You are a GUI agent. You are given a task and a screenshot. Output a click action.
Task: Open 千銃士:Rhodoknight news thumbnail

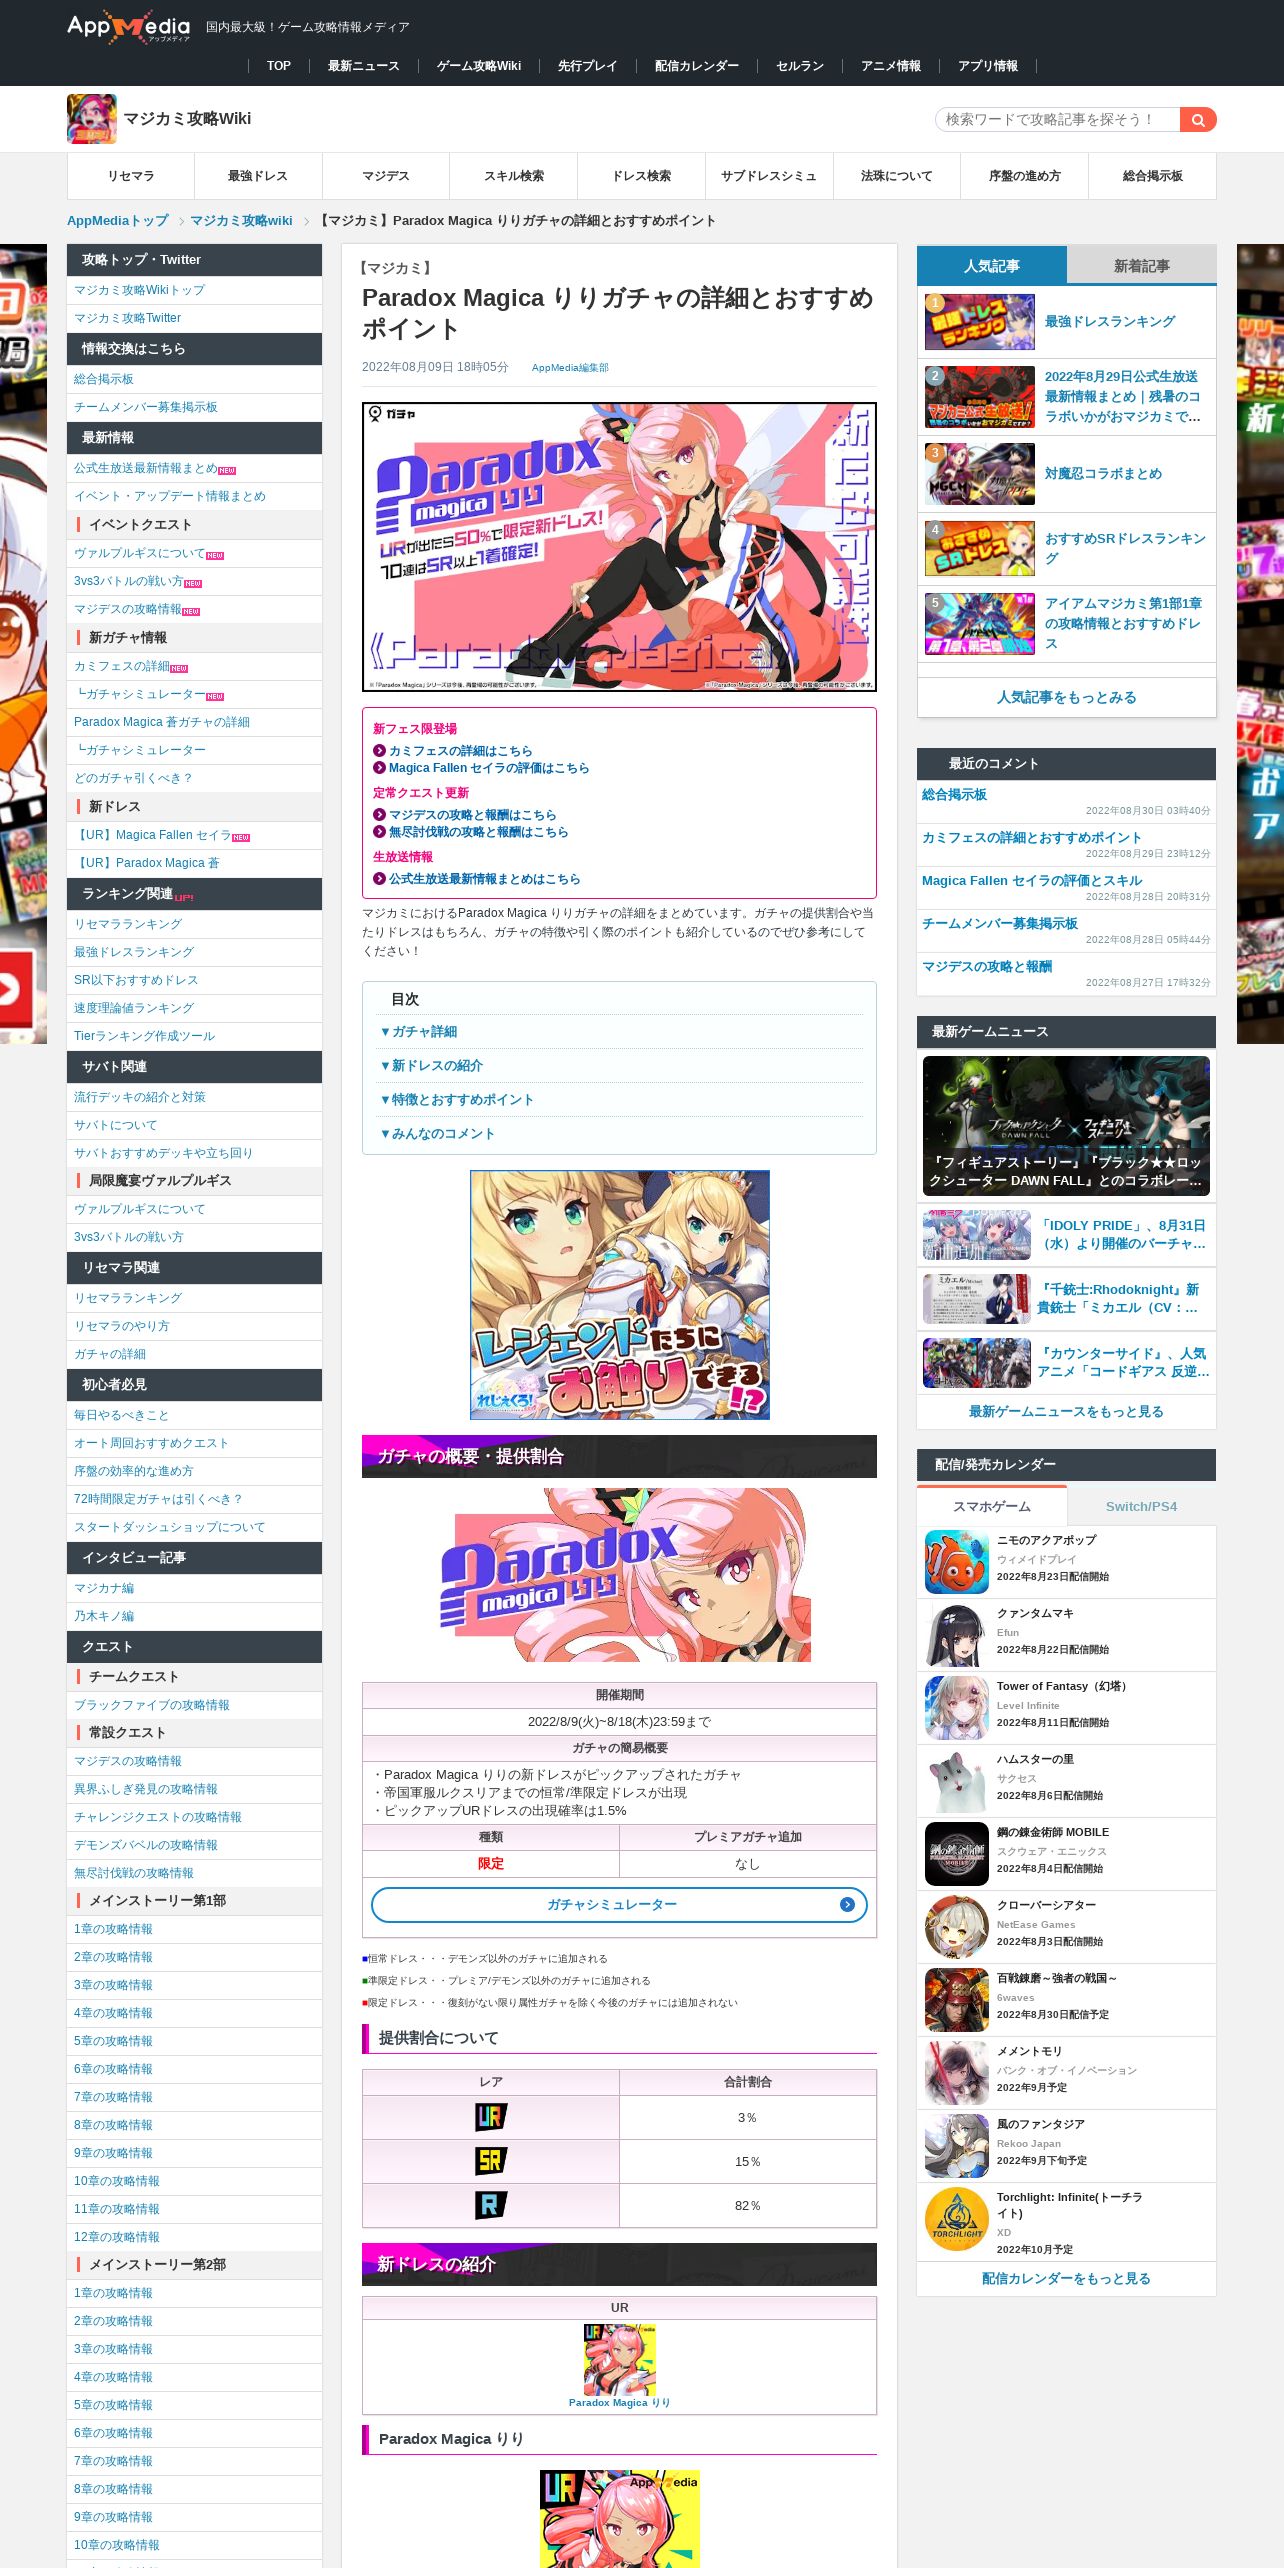point(977,1299)
